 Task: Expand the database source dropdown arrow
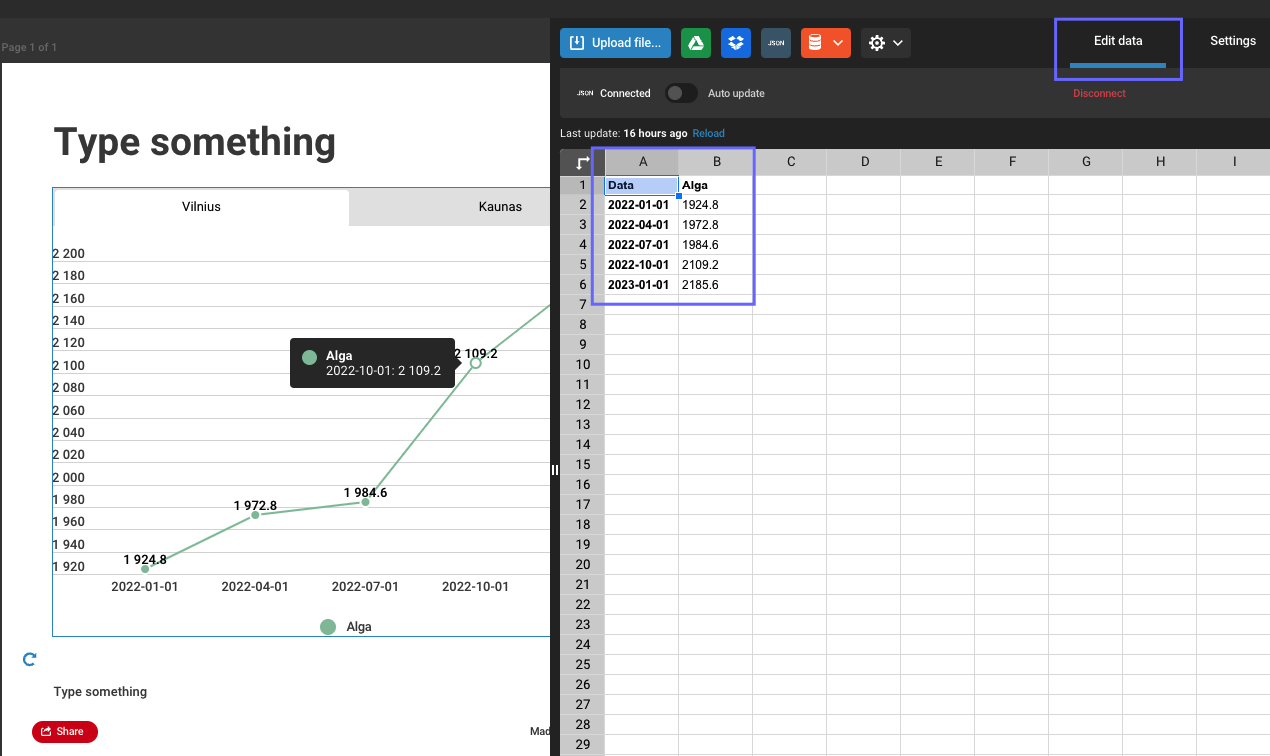pos(840,42)
